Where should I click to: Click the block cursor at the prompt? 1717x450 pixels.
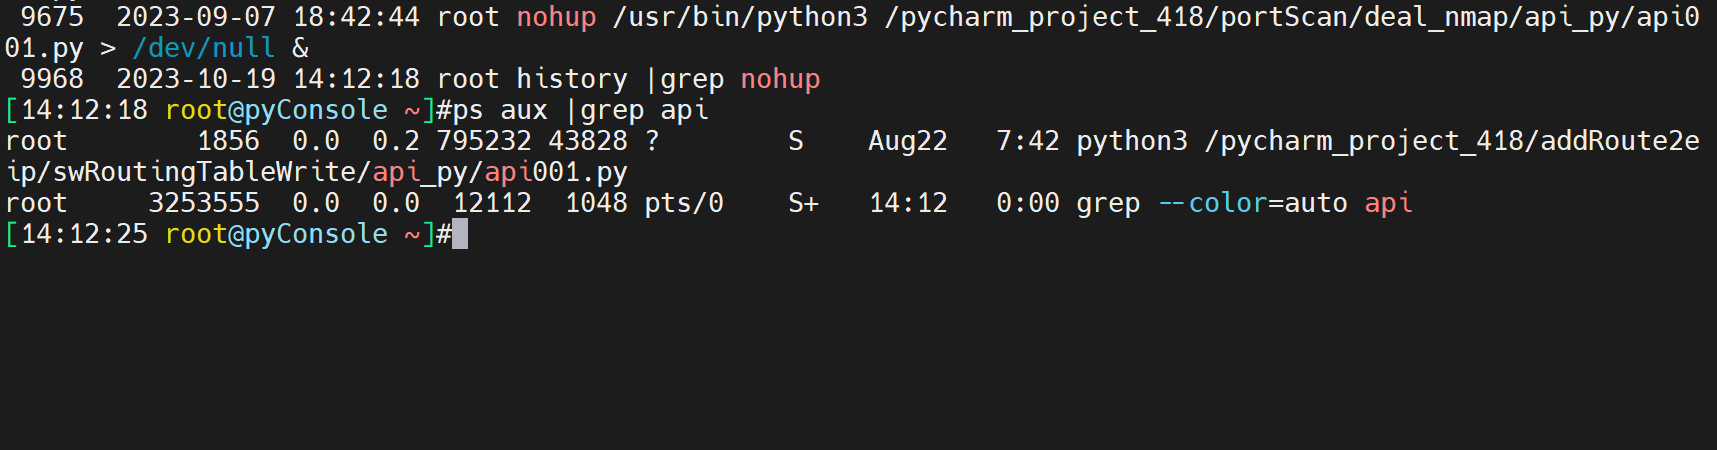tap(460, 235)
